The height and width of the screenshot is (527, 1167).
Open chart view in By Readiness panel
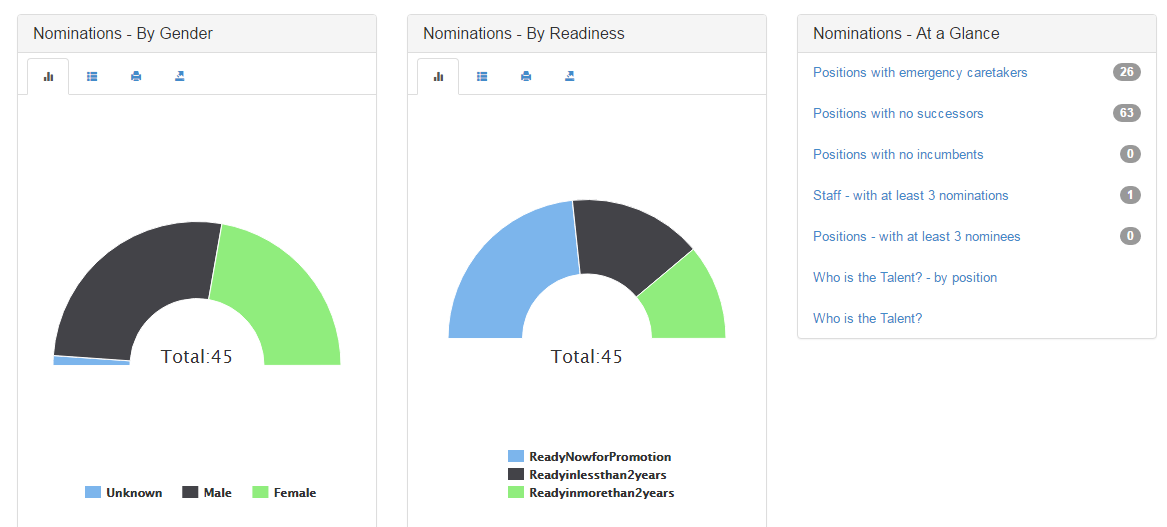[x=438, y=76]
